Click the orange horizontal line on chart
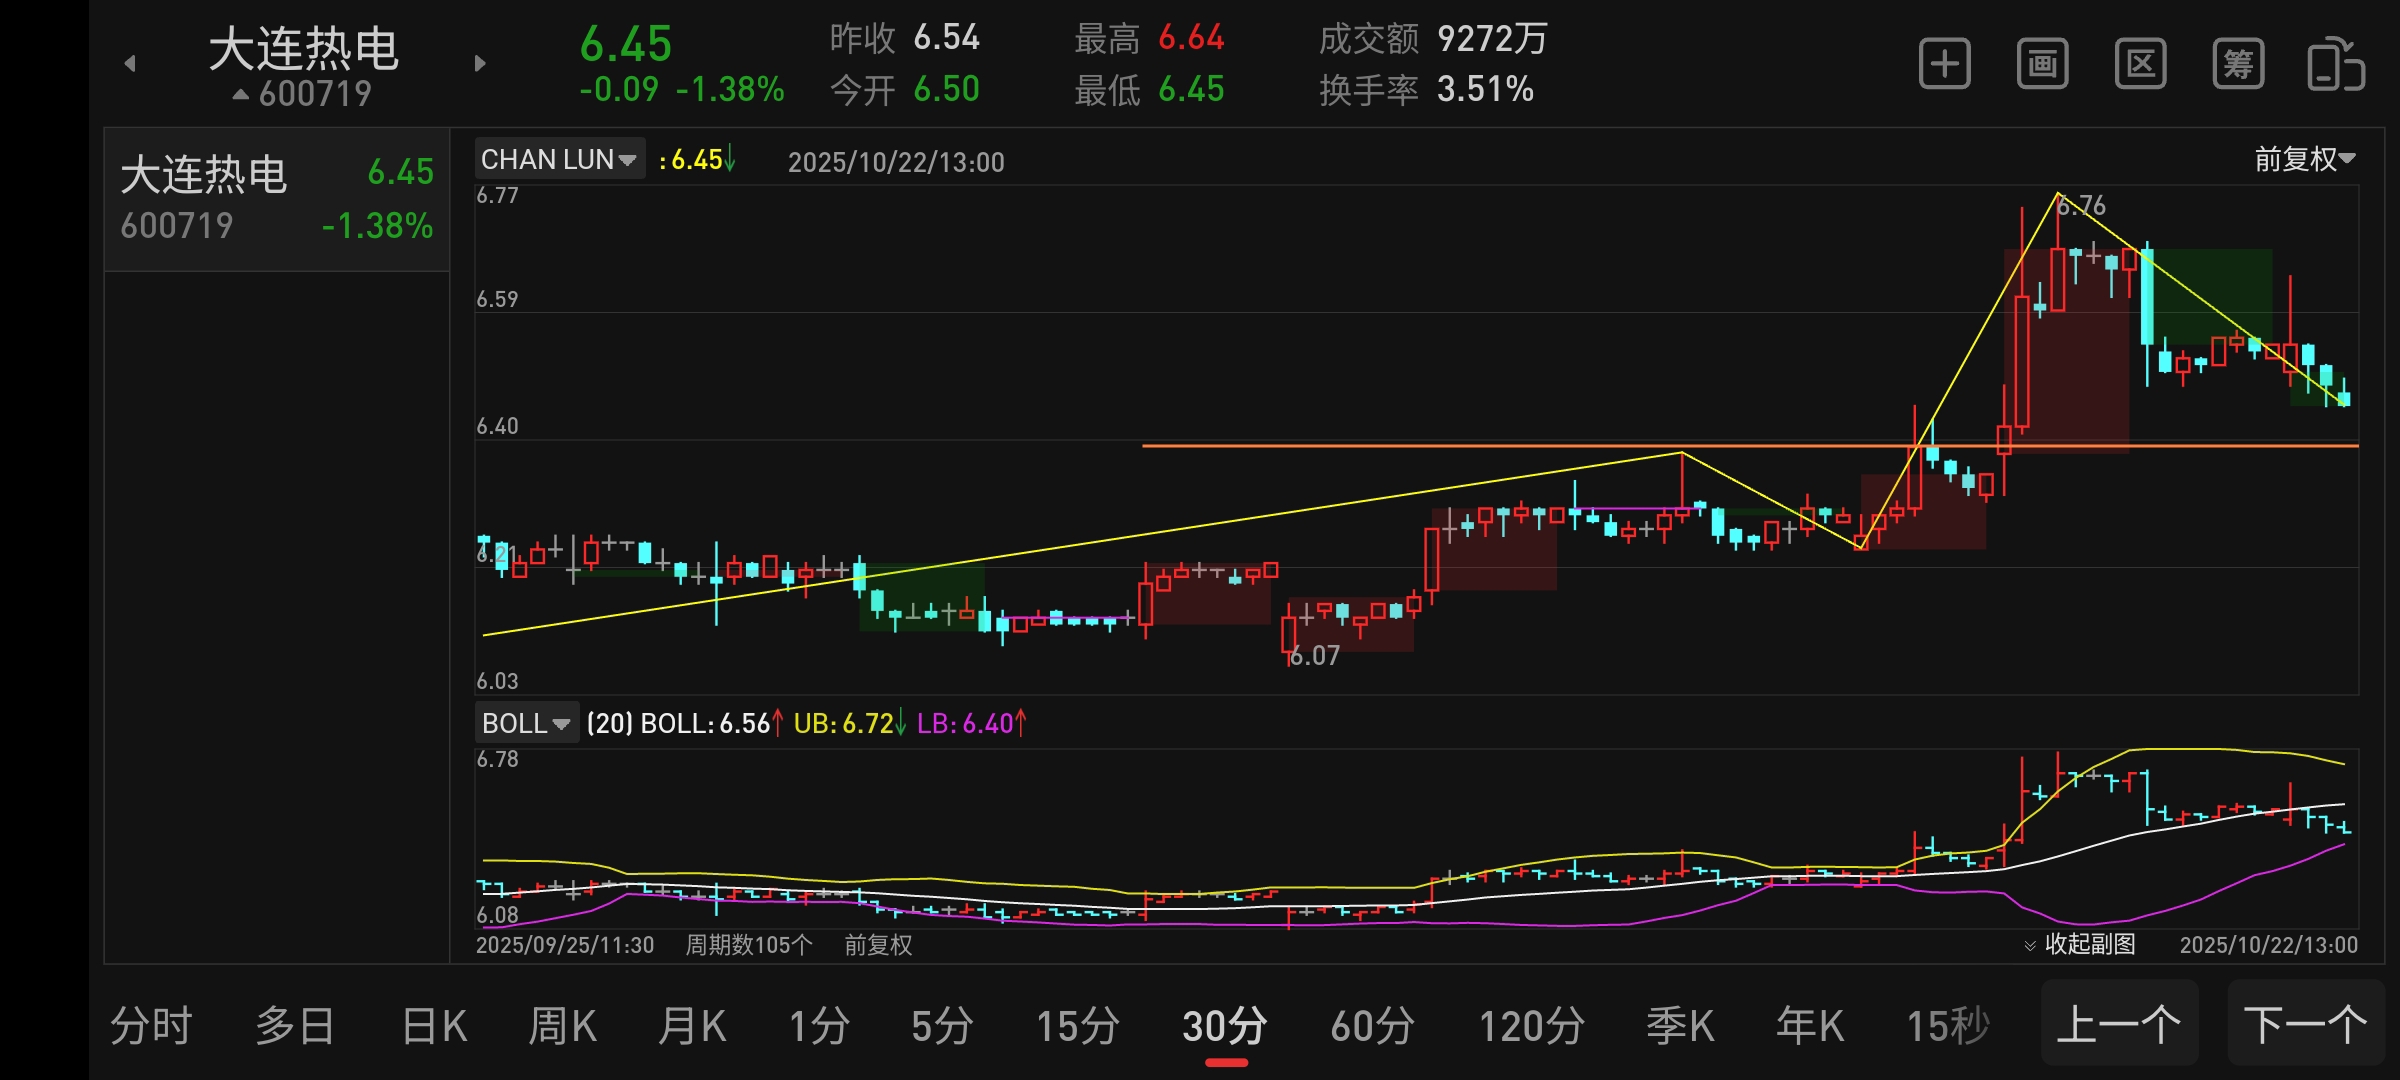The height and width of the screenshot is (1080, 2400). click(1400, 446)
